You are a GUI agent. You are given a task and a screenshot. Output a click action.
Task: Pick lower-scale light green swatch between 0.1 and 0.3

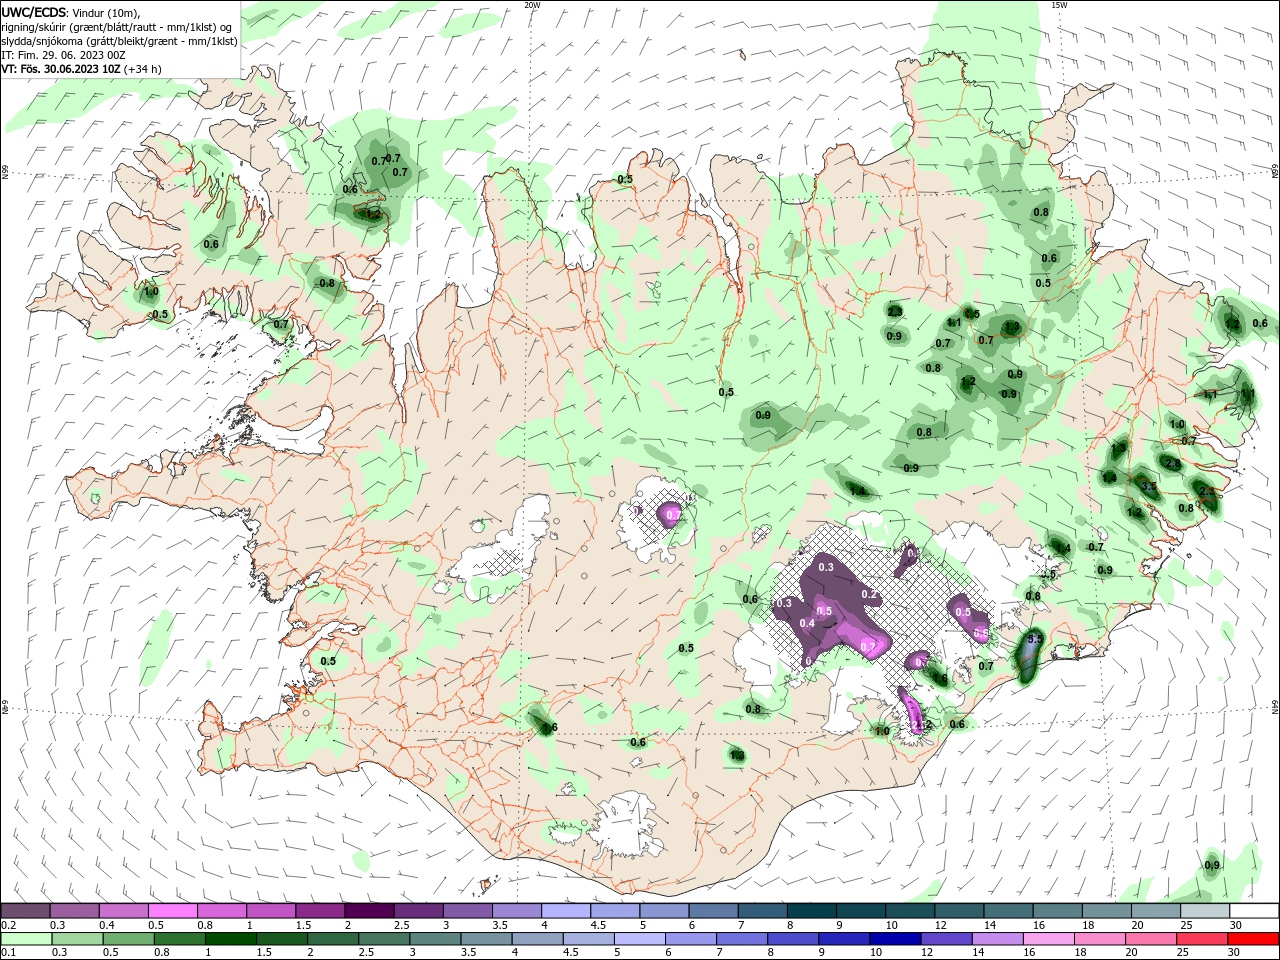coord(26,939)
